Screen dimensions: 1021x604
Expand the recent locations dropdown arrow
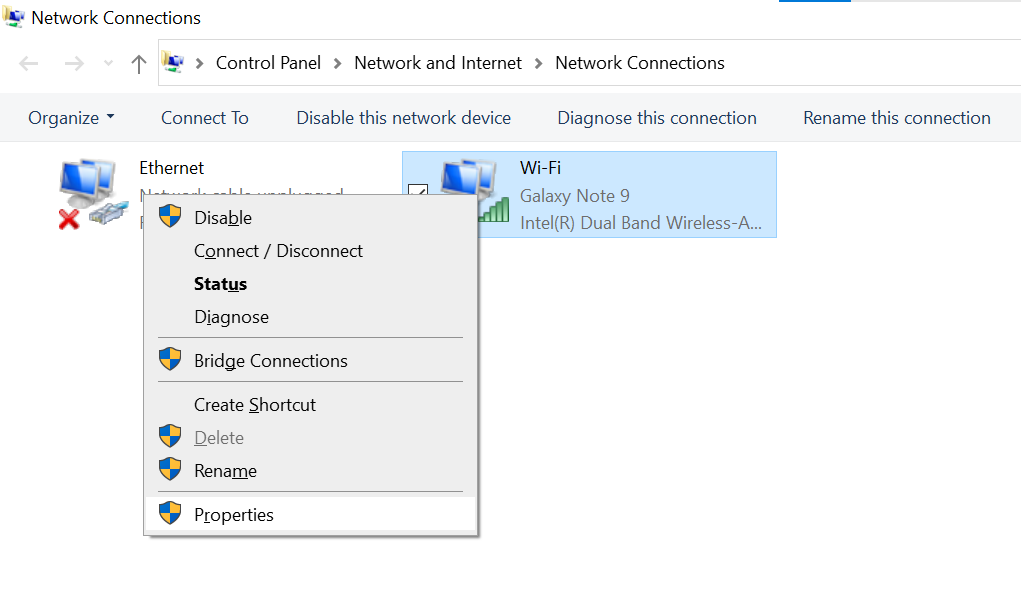(x=108, y=64)
